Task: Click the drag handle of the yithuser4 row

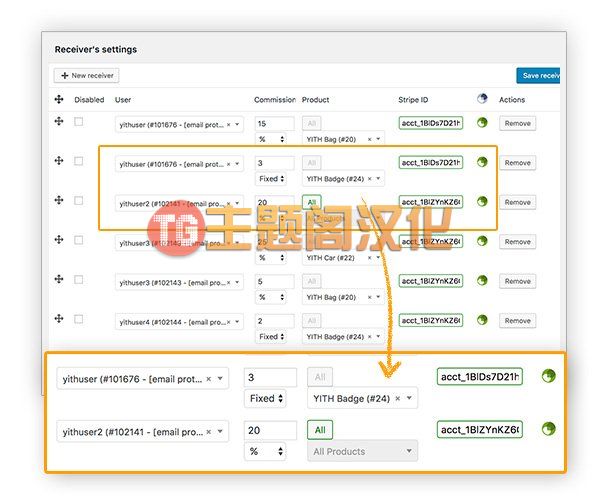Action: tap(59, 318)
